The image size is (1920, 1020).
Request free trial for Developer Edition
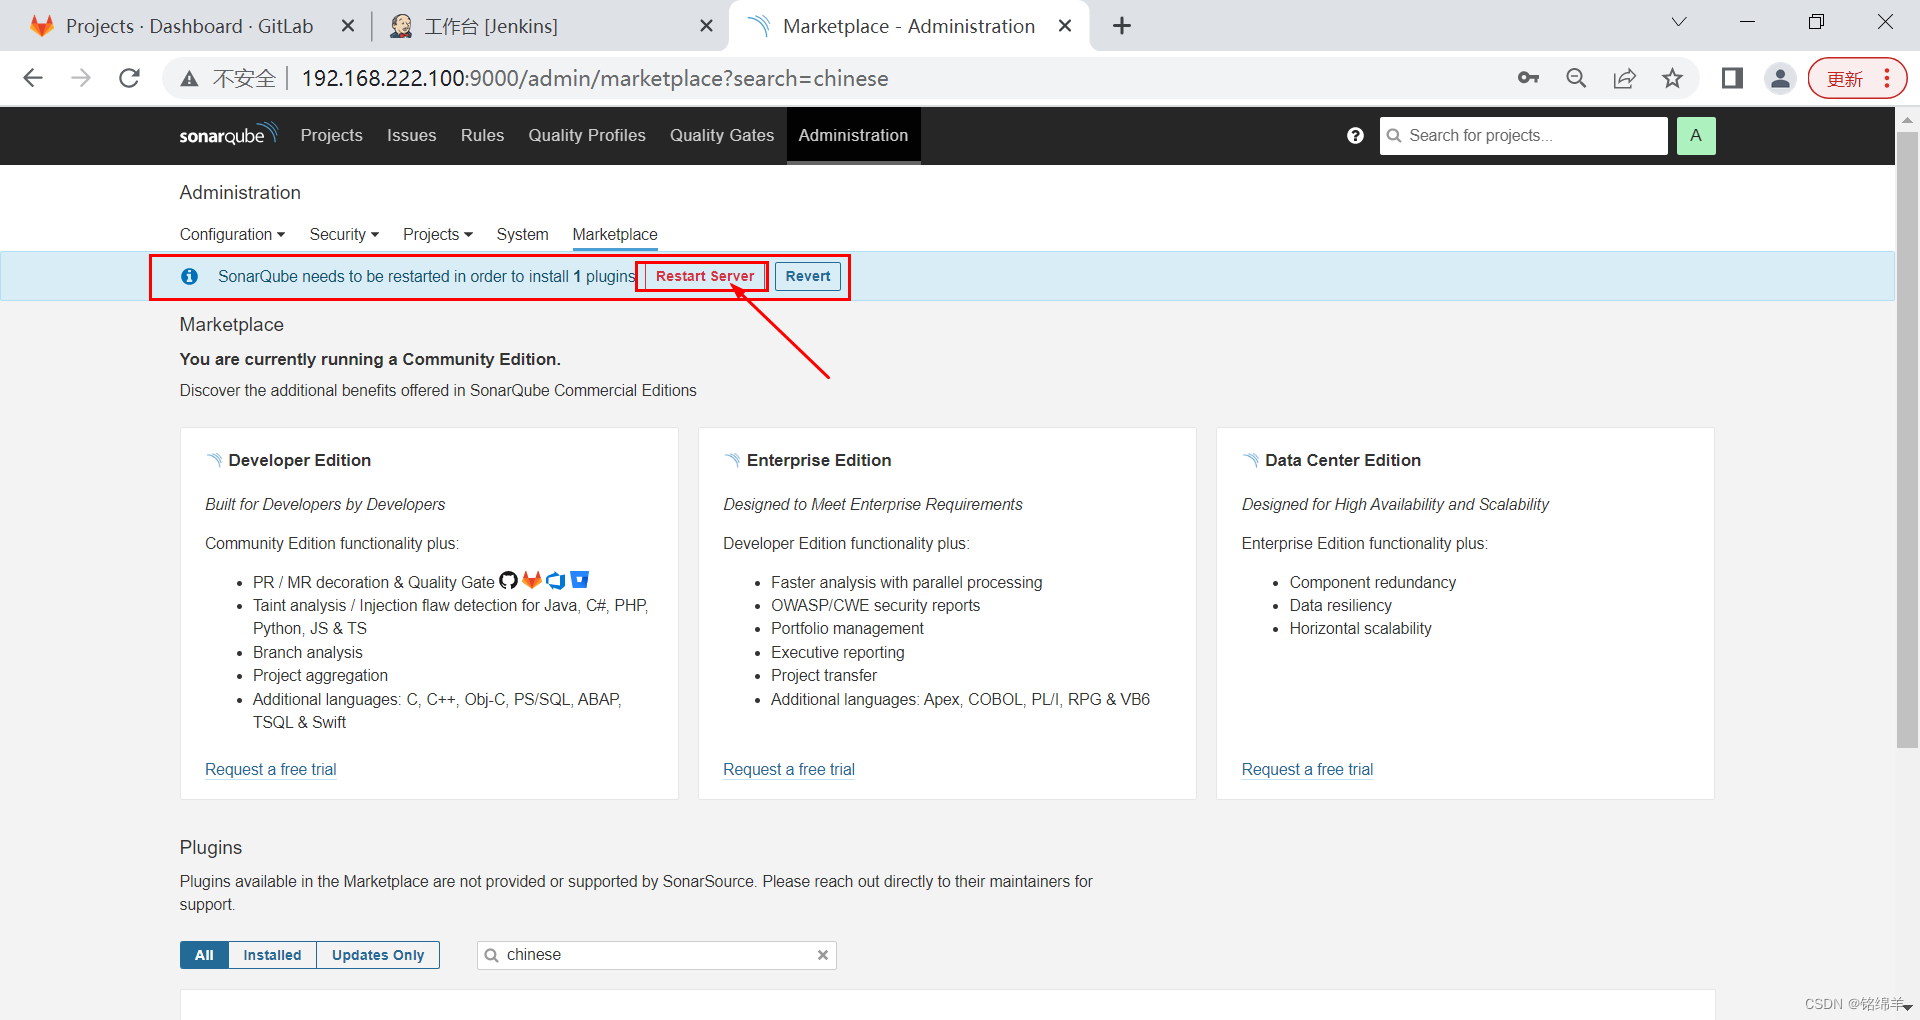tap(270, 769)
